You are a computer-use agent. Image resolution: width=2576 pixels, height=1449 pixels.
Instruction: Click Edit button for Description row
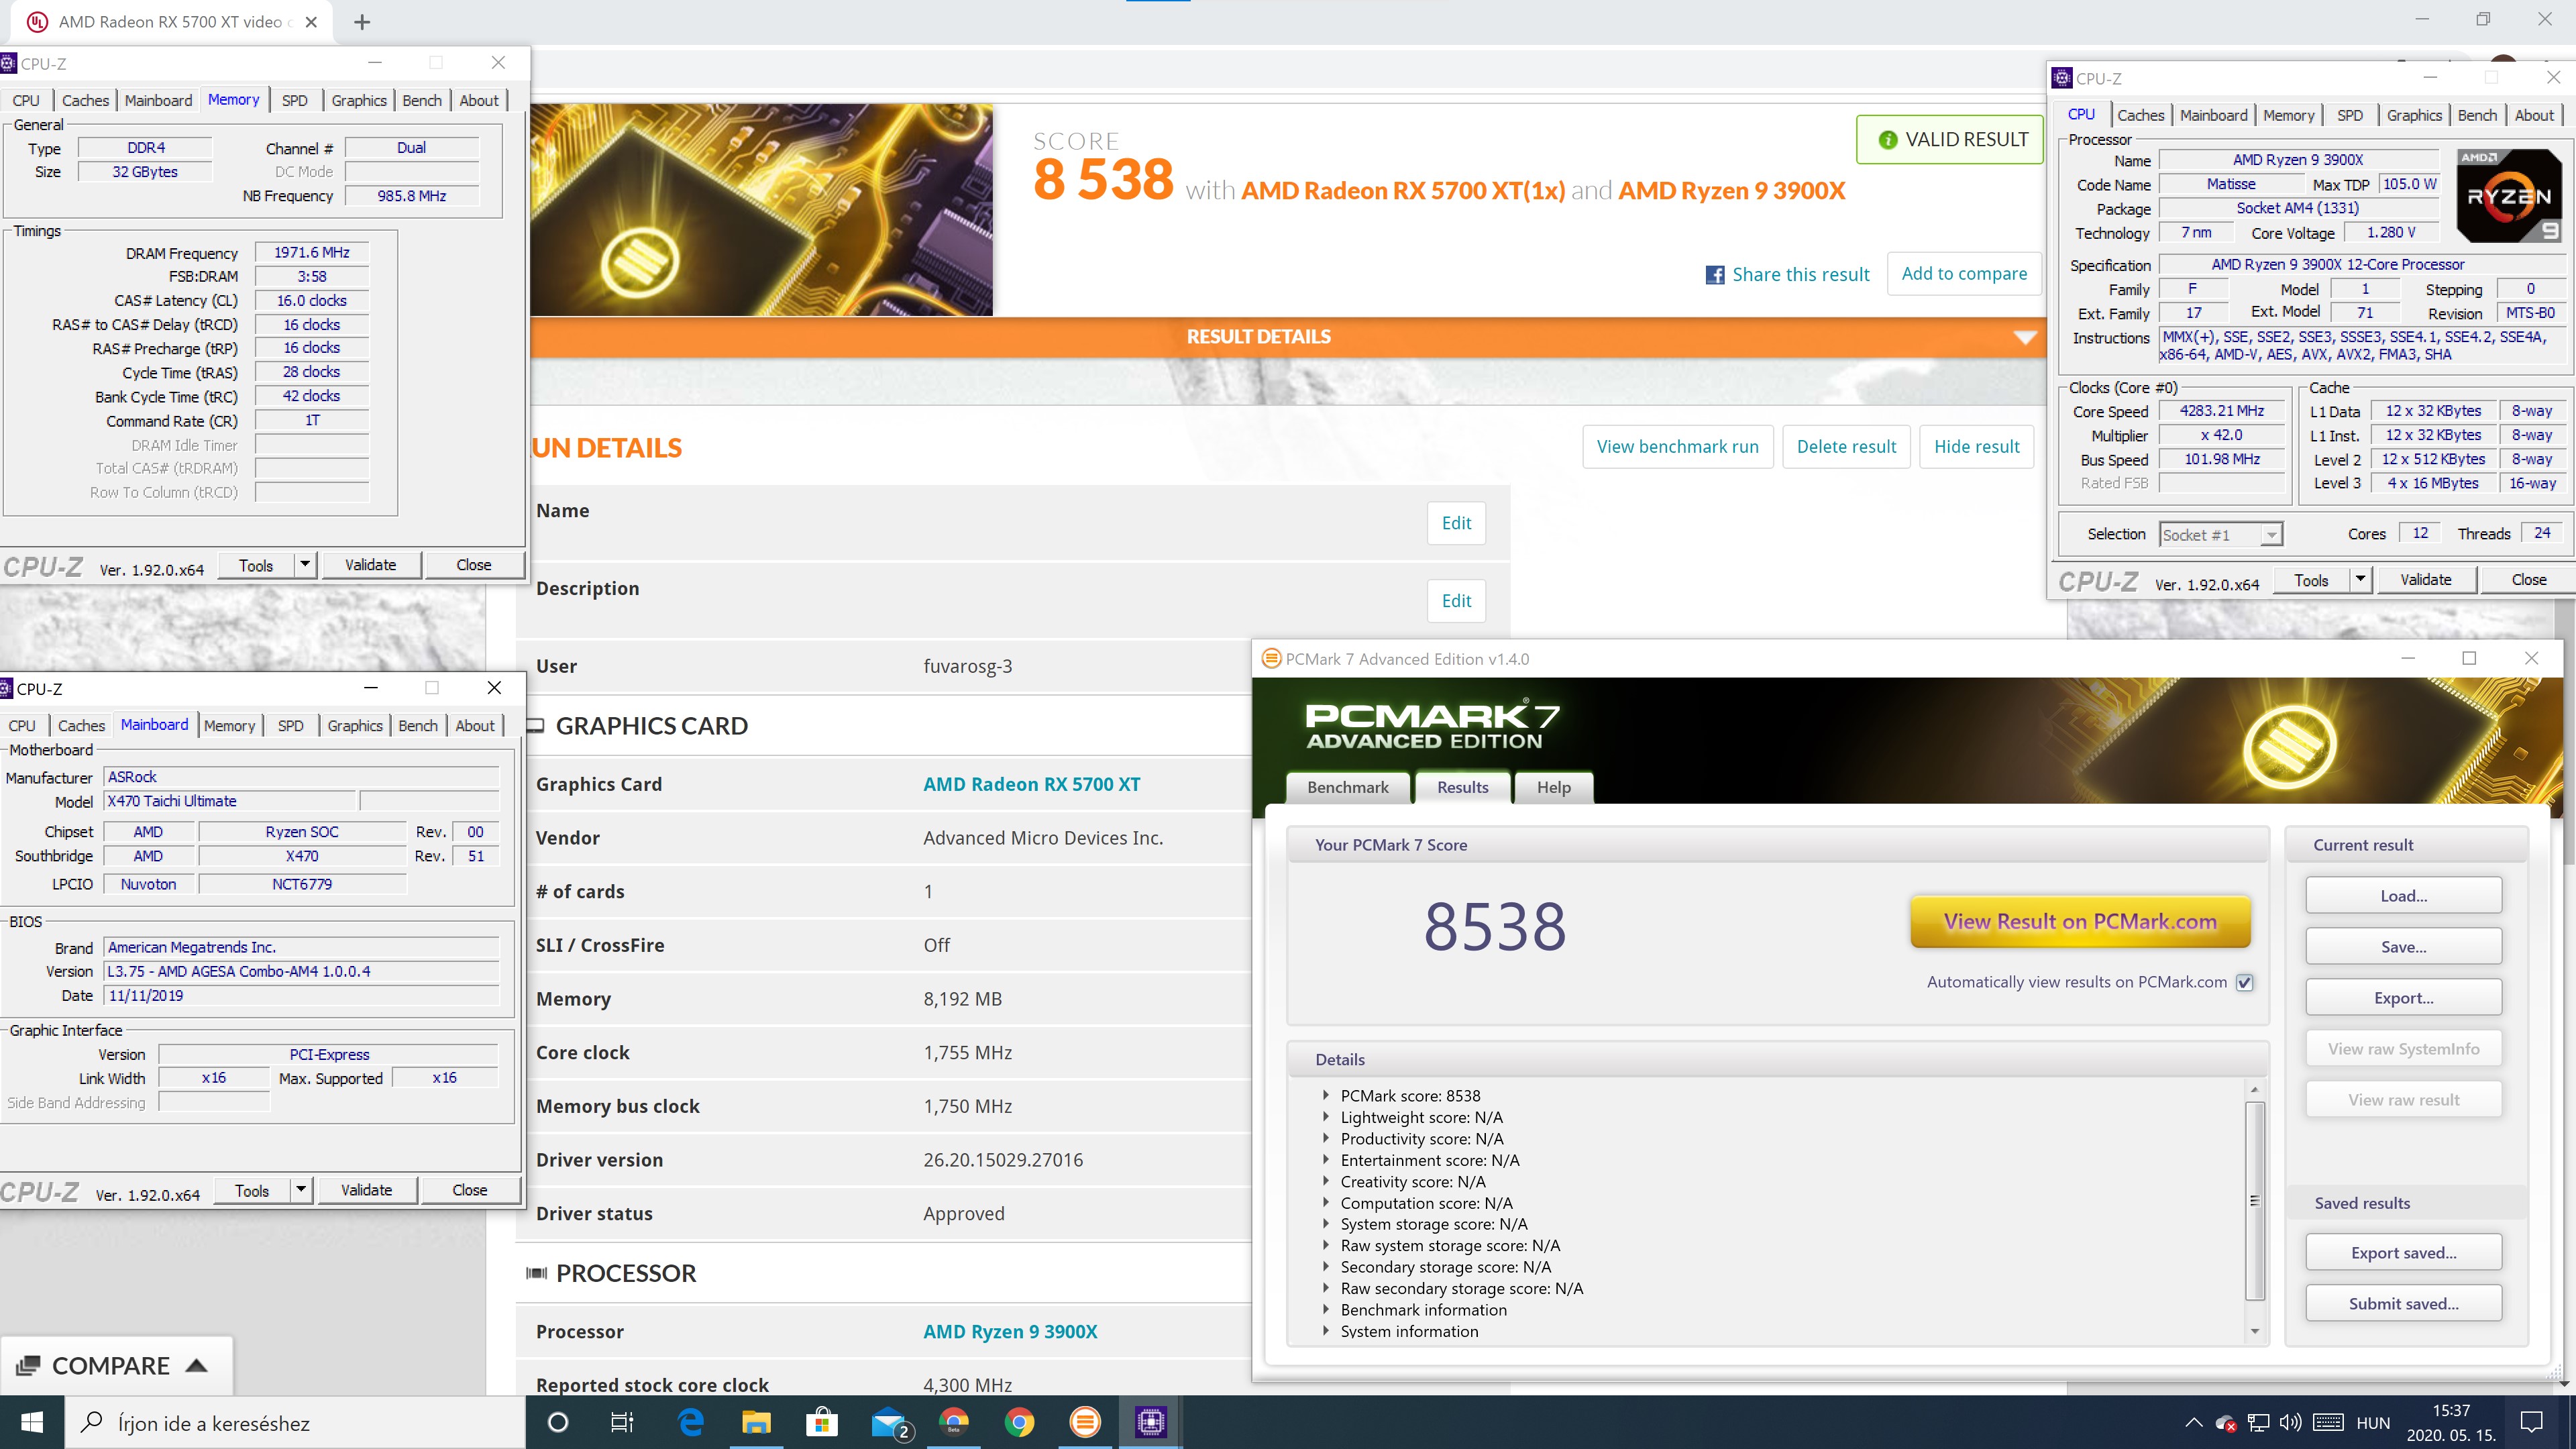1456,601
